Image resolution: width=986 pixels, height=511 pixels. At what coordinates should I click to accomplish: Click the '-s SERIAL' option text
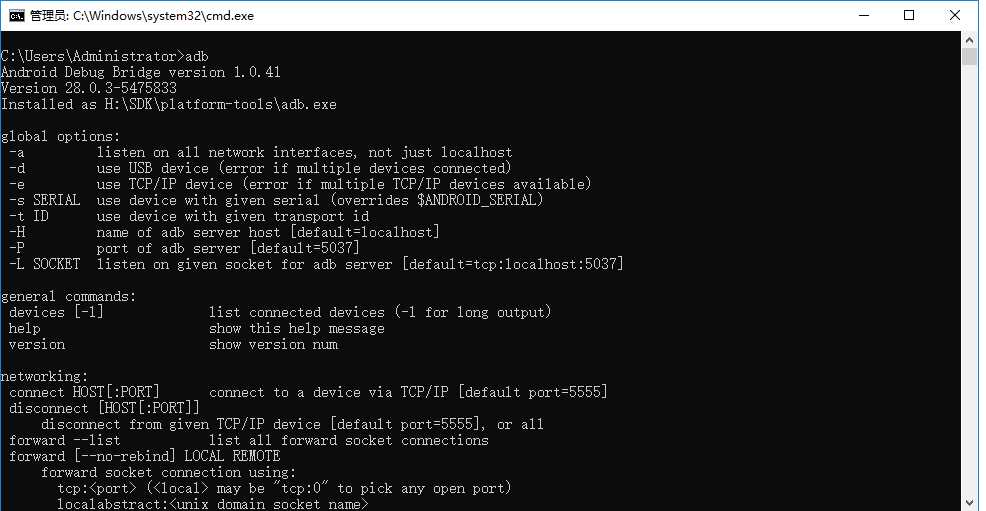(x=45, y=201)
